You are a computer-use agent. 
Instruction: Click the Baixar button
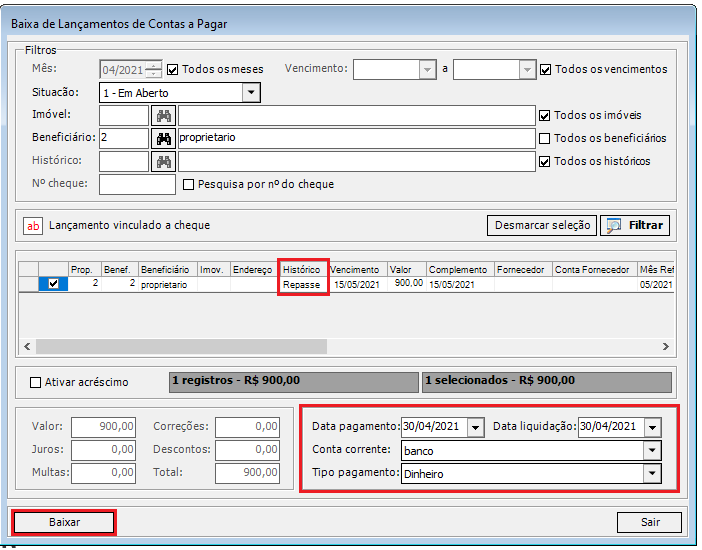[x=64, y=522]
